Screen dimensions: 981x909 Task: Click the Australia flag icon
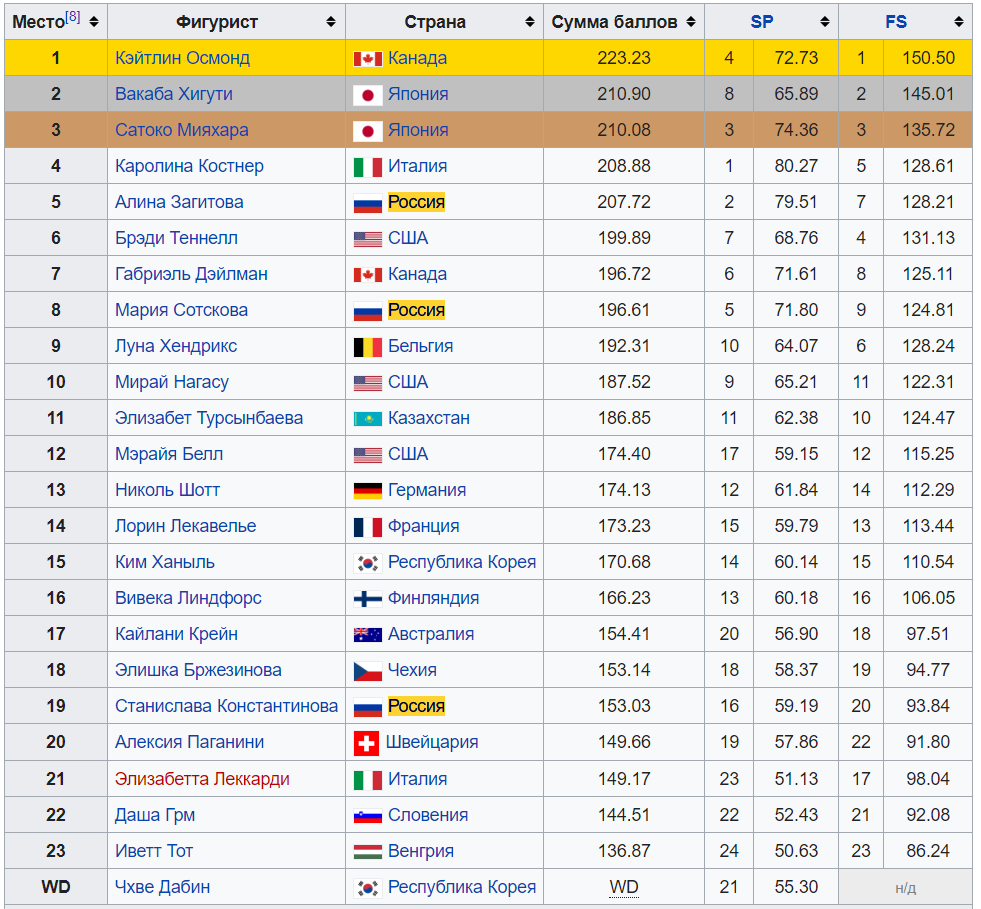tap(367, 635)
